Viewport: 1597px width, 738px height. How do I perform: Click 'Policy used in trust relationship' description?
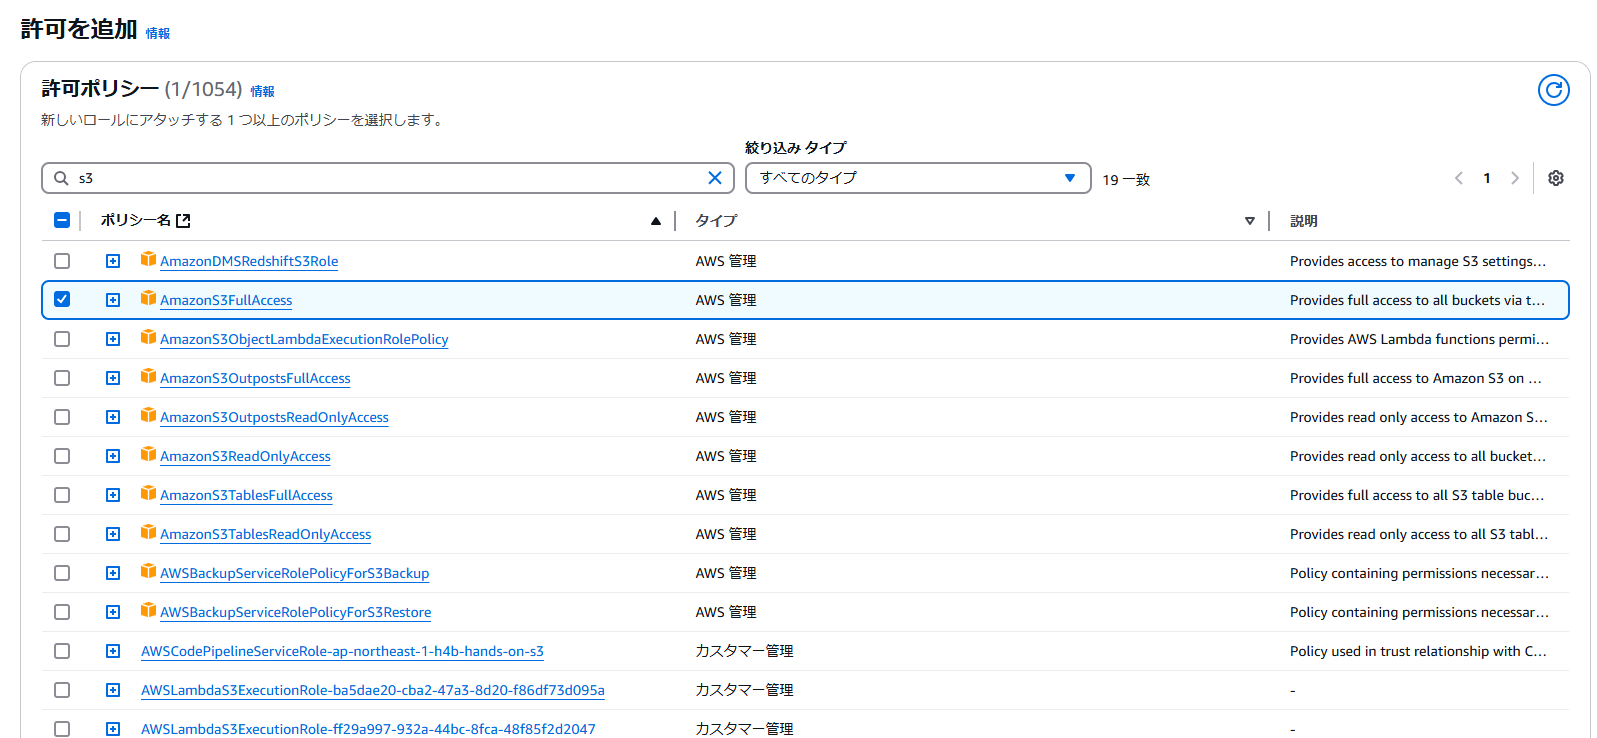tap(1418, 651)
